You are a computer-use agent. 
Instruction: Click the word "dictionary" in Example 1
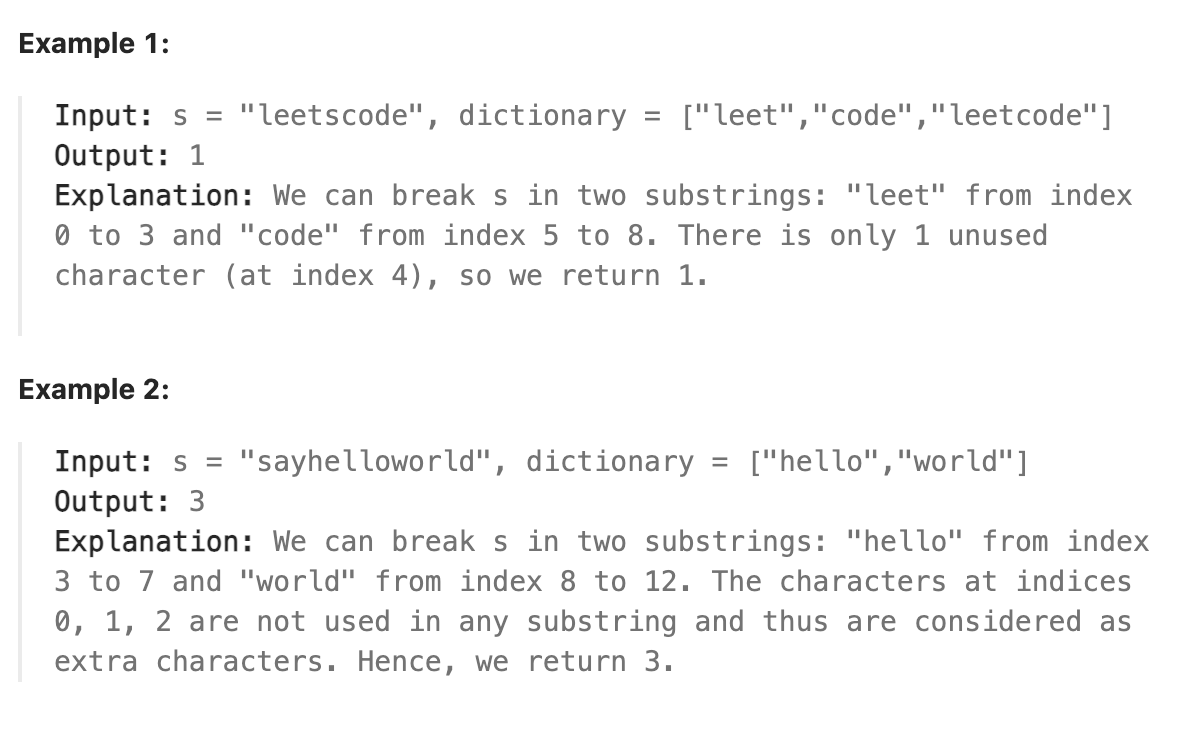pyautogui.click(x=543, y=116)
